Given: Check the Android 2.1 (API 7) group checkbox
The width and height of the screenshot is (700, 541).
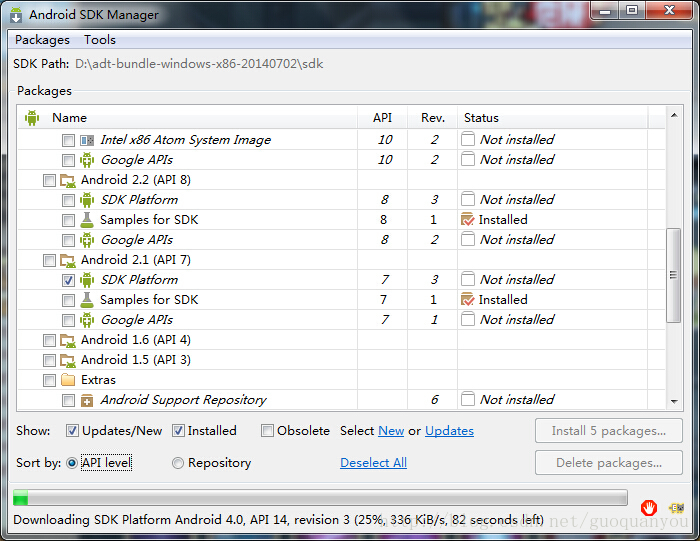Looking at the screenshot, I should [49, 260].
